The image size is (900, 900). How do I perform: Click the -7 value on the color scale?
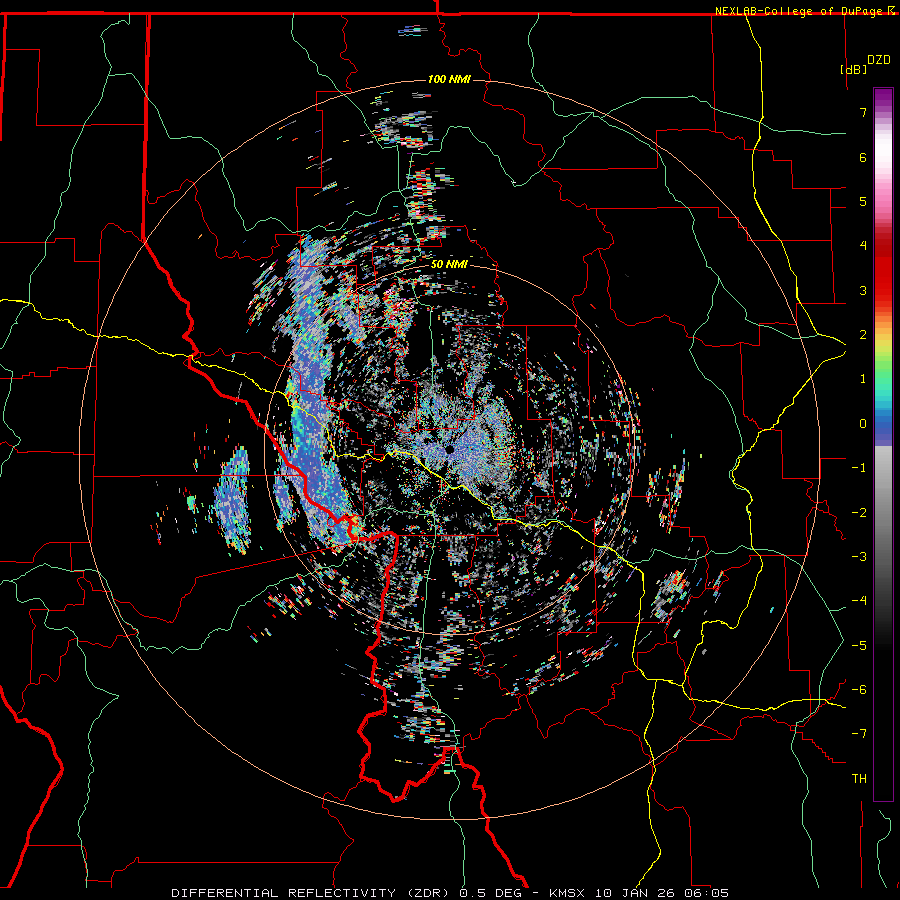pyautogui.click(x=859, y=734)
